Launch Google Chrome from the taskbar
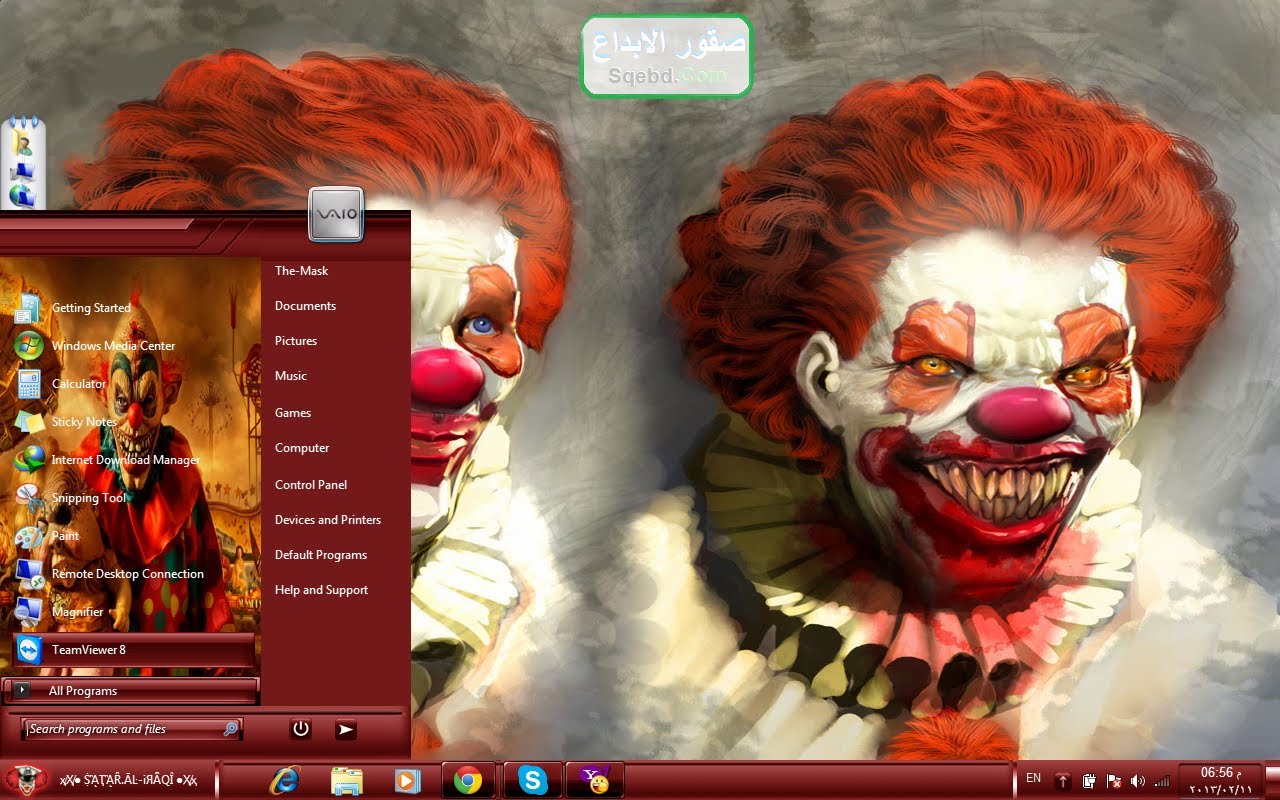The width and height of the screenshot is (1280, 800). click(x=467, y=781)
